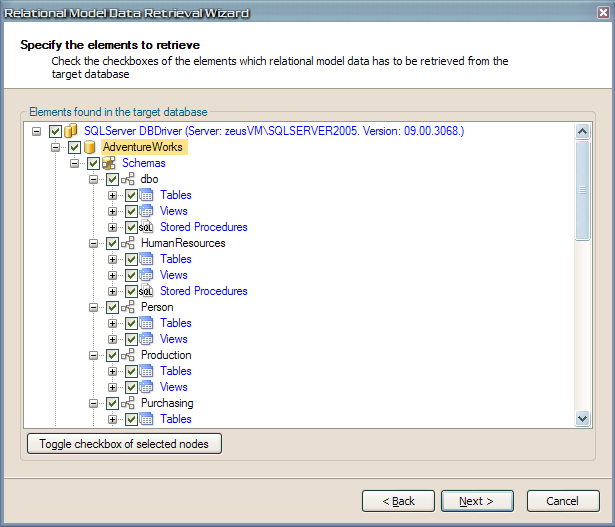Toggle the Purchasing Tables checkbox
Viewport: 615px width, 527px height.
click(x=131, y=420)
